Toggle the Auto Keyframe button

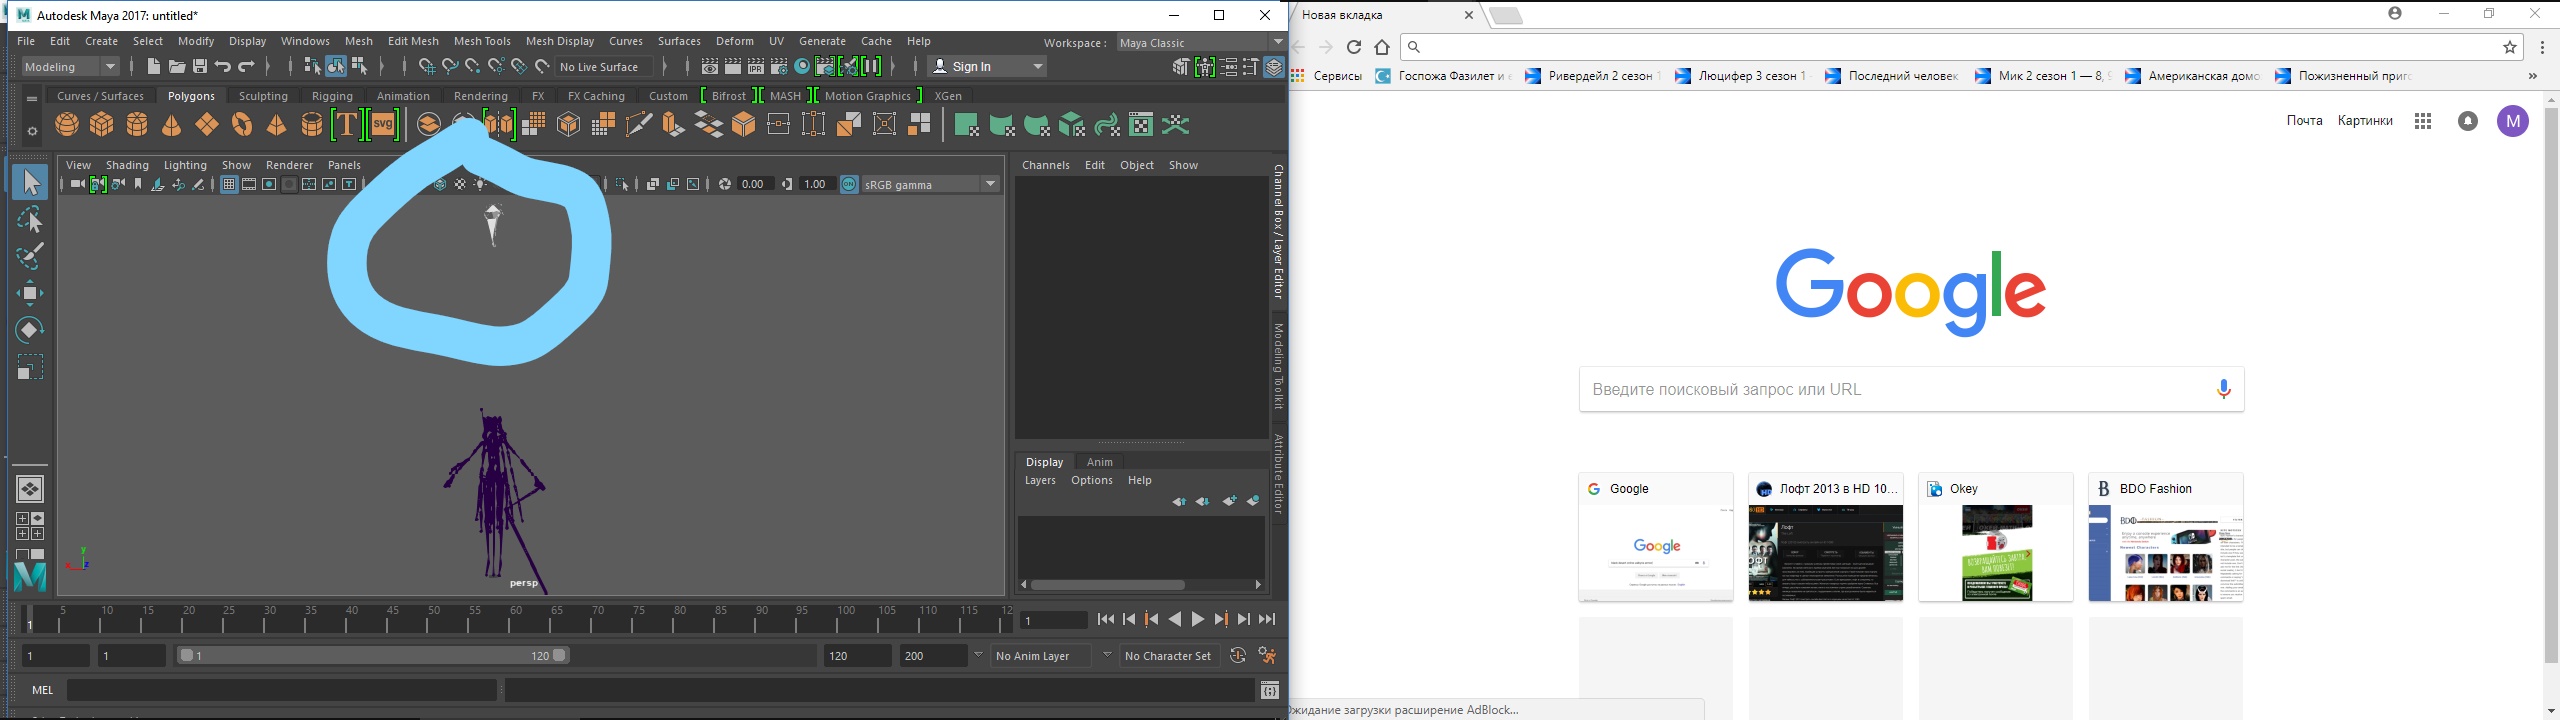point(1237,656)
